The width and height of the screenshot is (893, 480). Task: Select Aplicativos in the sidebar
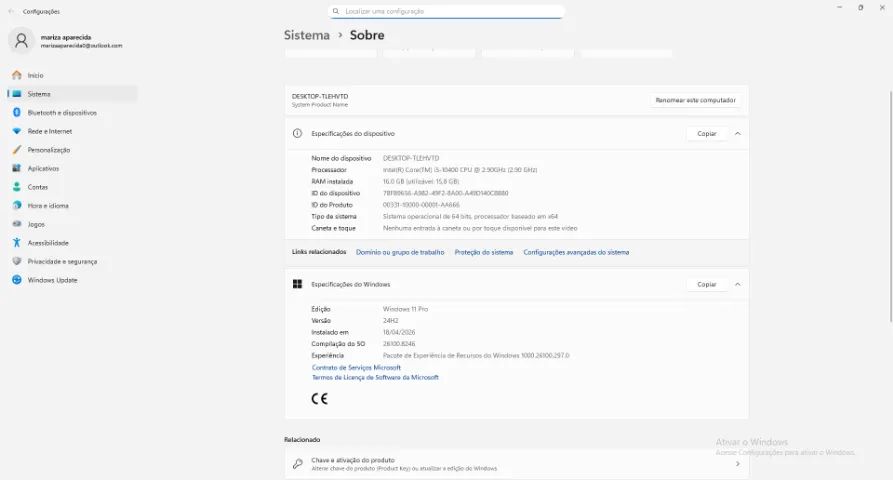tap(72, 169)
